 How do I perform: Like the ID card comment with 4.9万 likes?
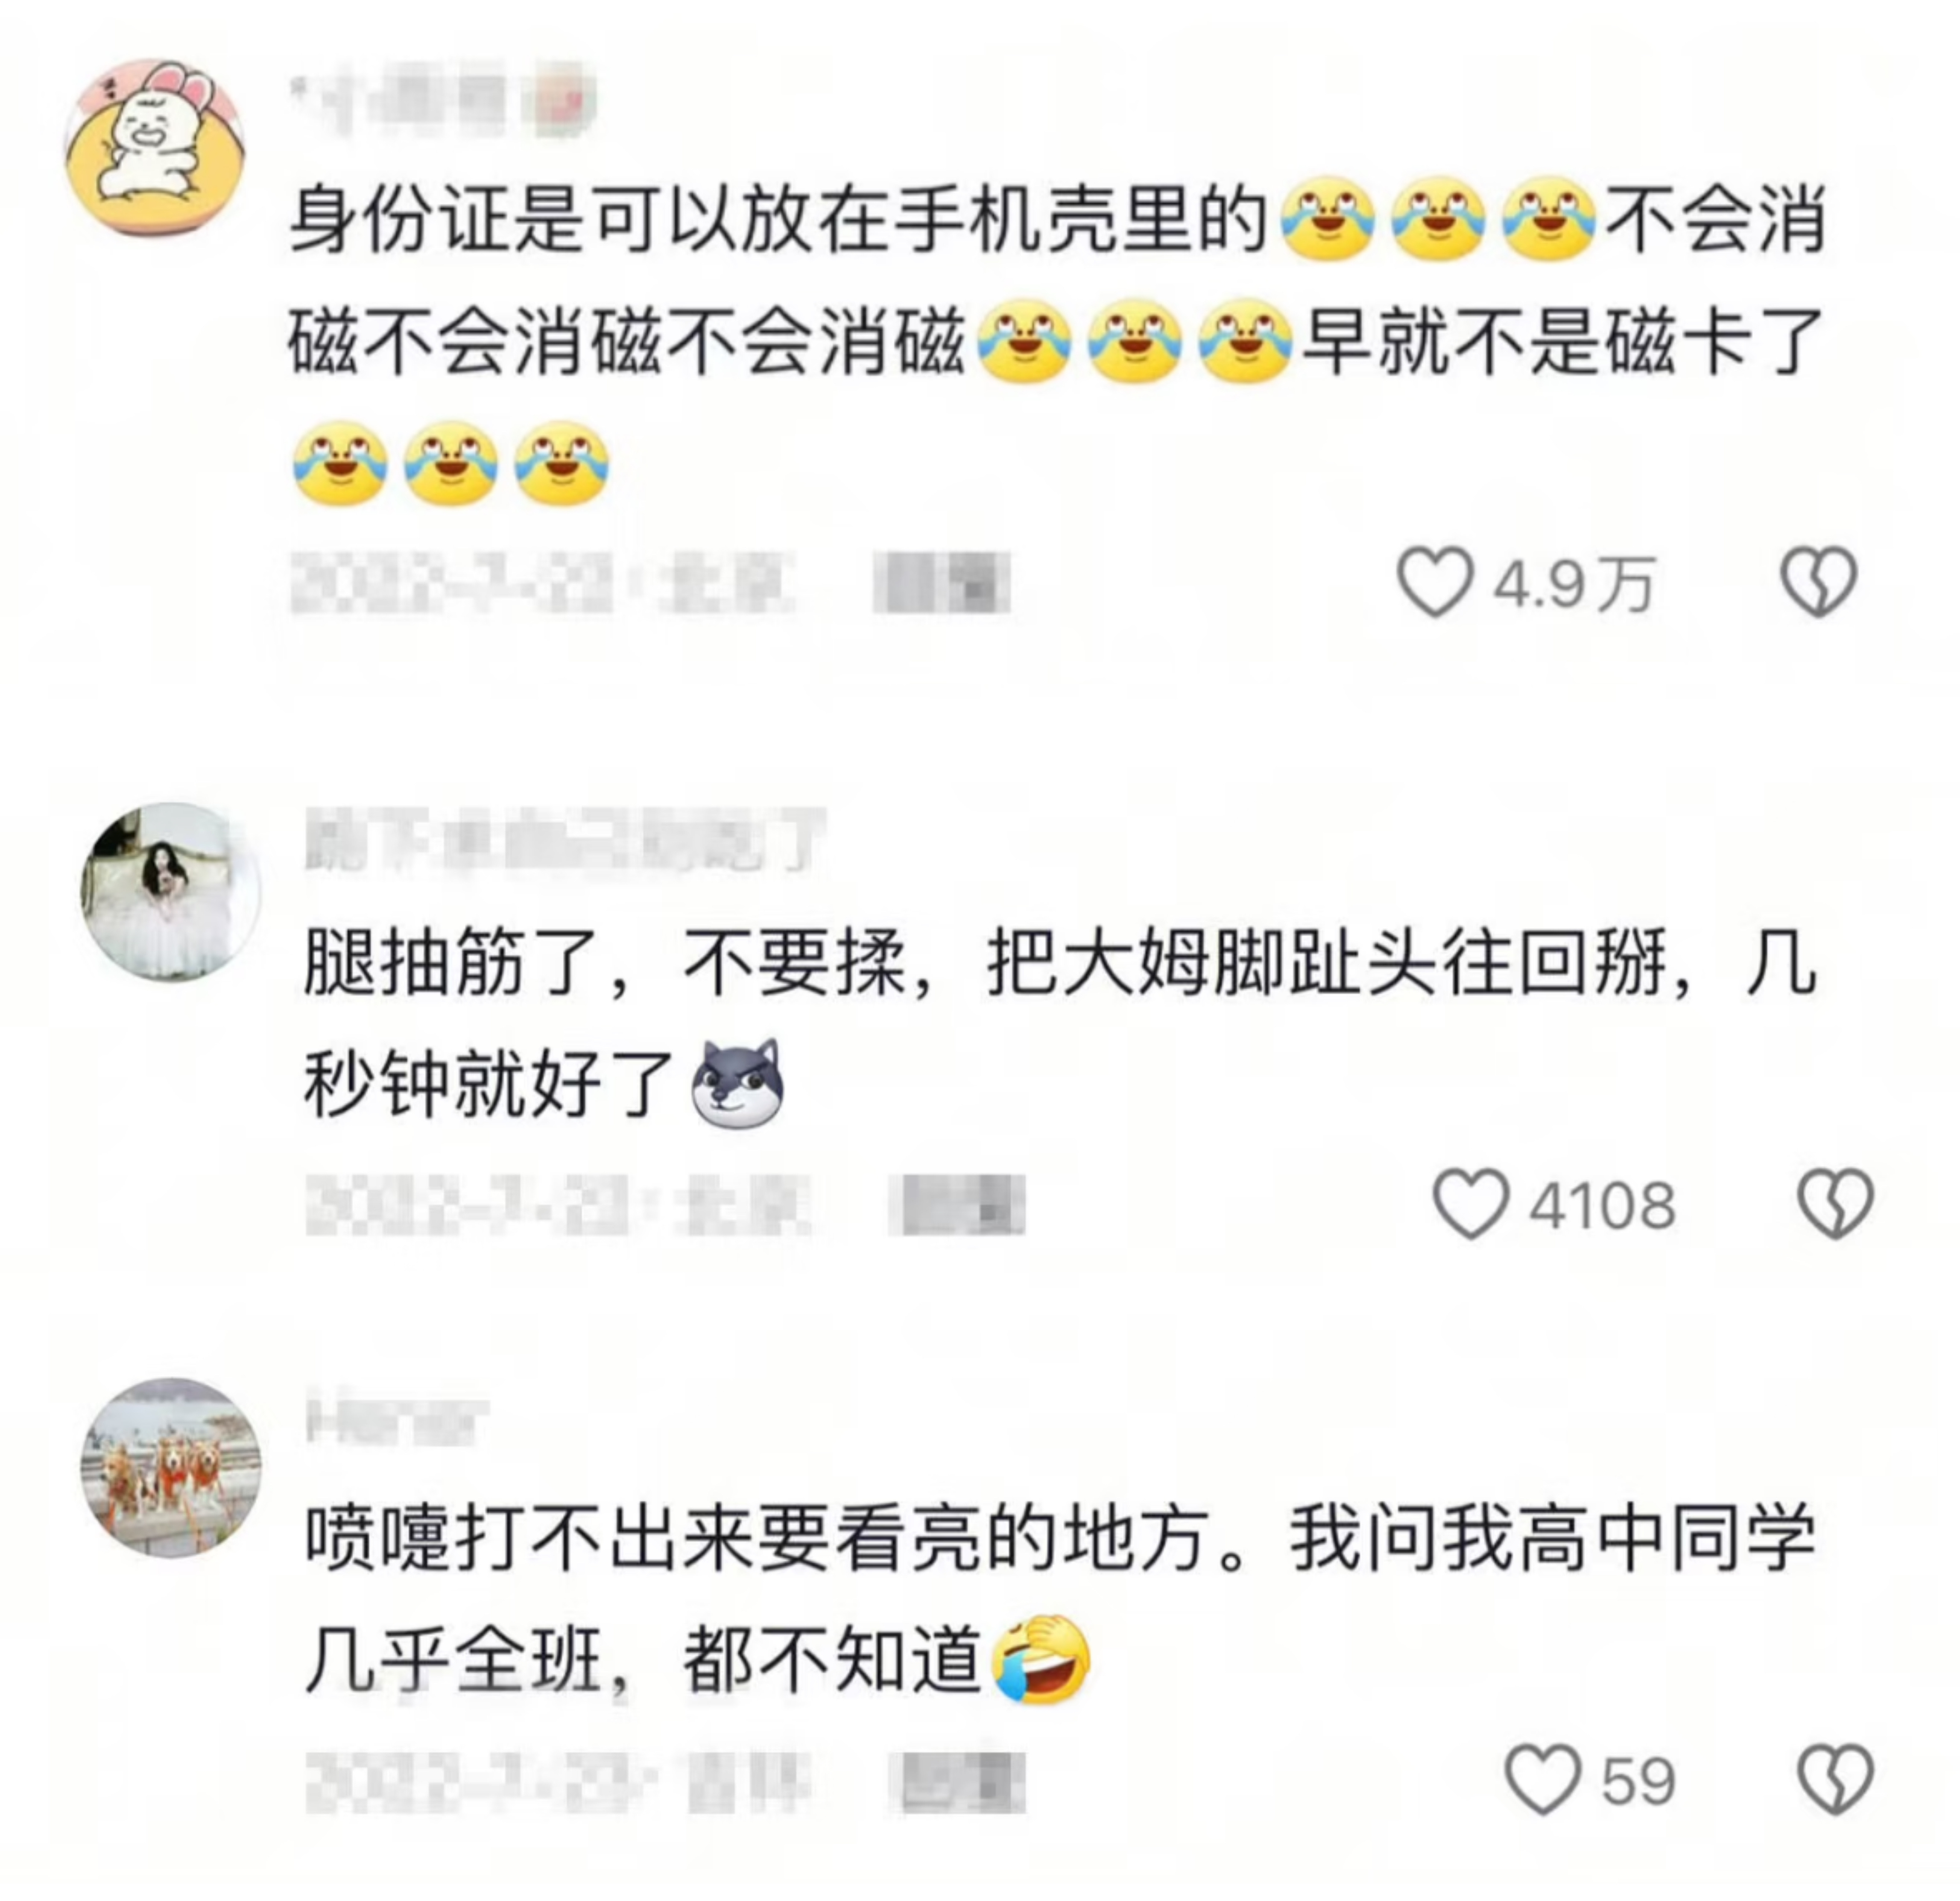tap(1435, 582)
